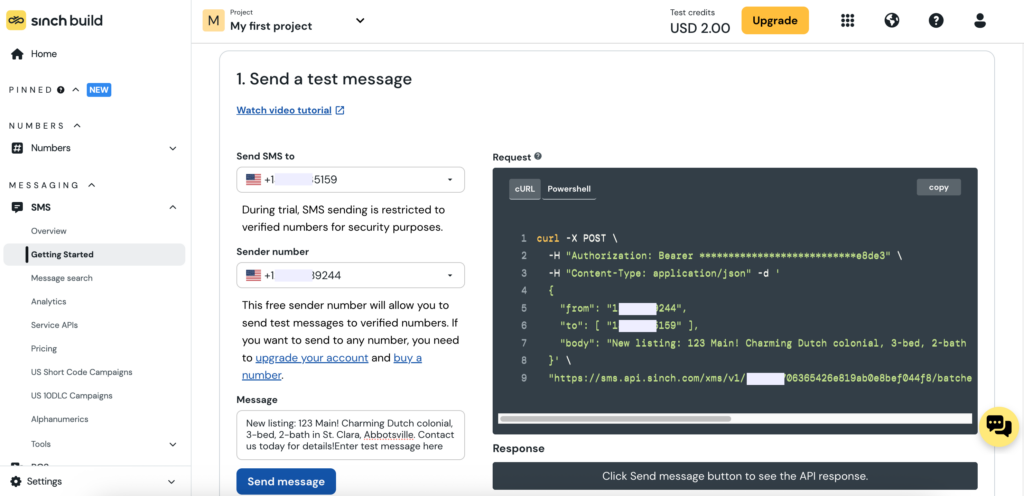Click the US flag in Sender number
This screenshot has width=1024, height=496.
(253, 275)
